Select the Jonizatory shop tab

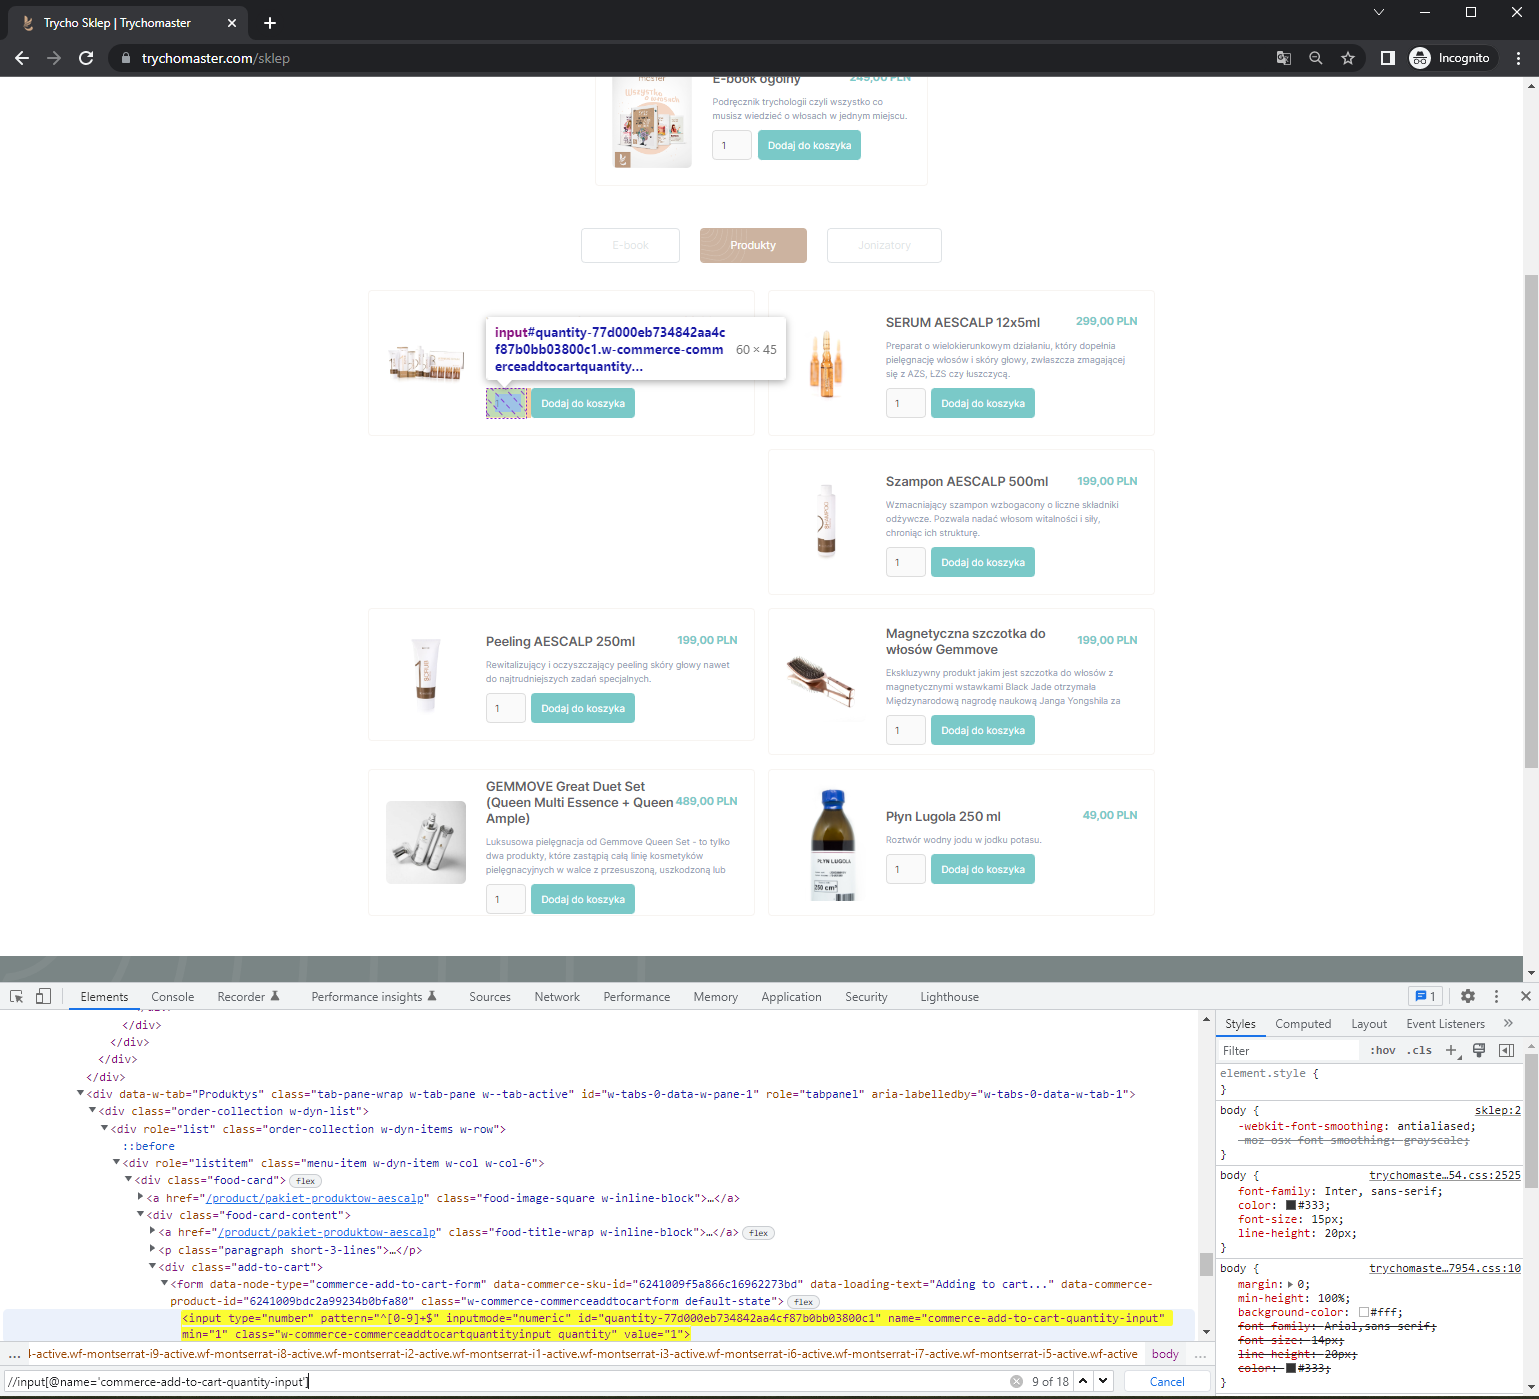[884, 245]
